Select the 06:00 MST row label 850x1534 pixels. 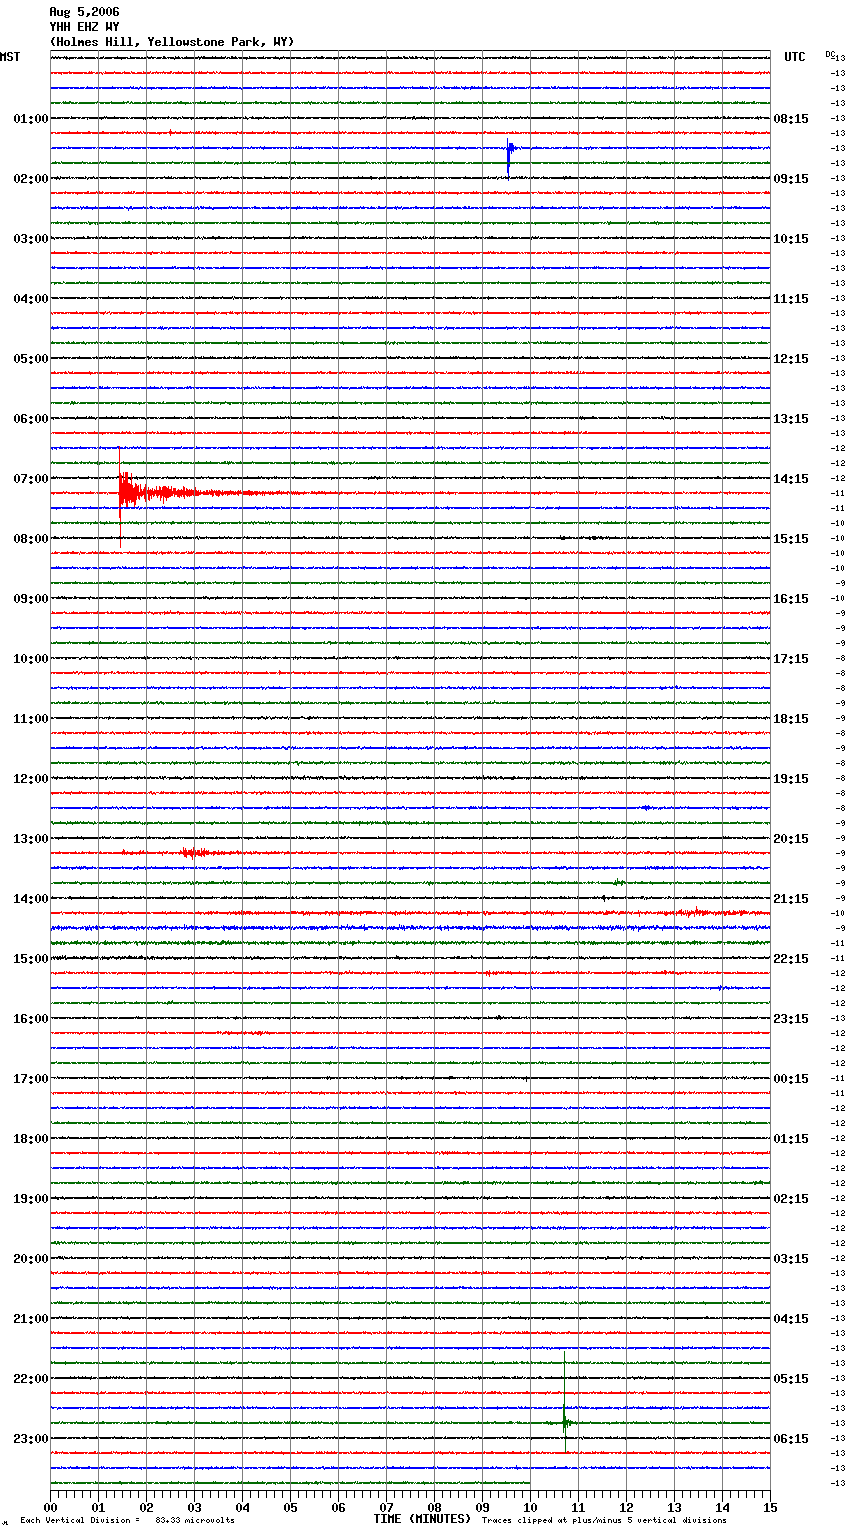pyautogui.click(x=31, y=419)
